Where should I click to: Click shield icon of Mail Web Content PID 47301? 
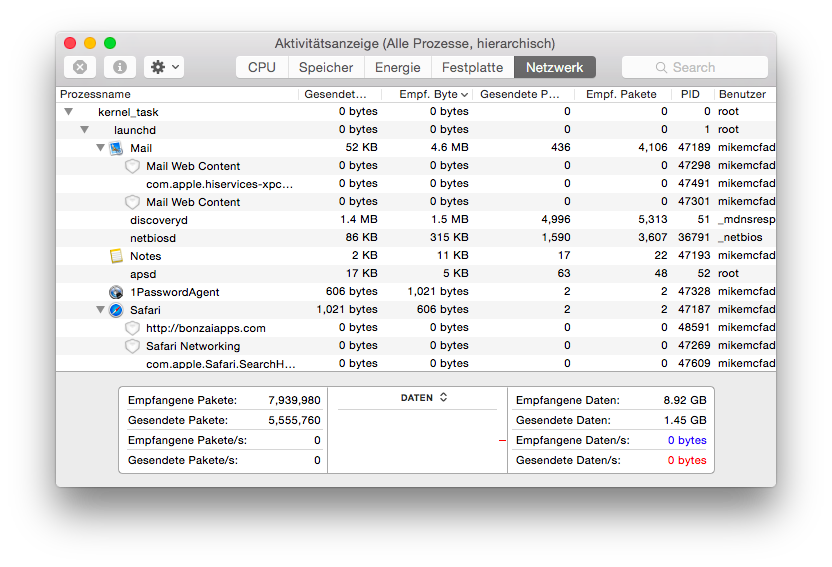(x=132, y=202)
